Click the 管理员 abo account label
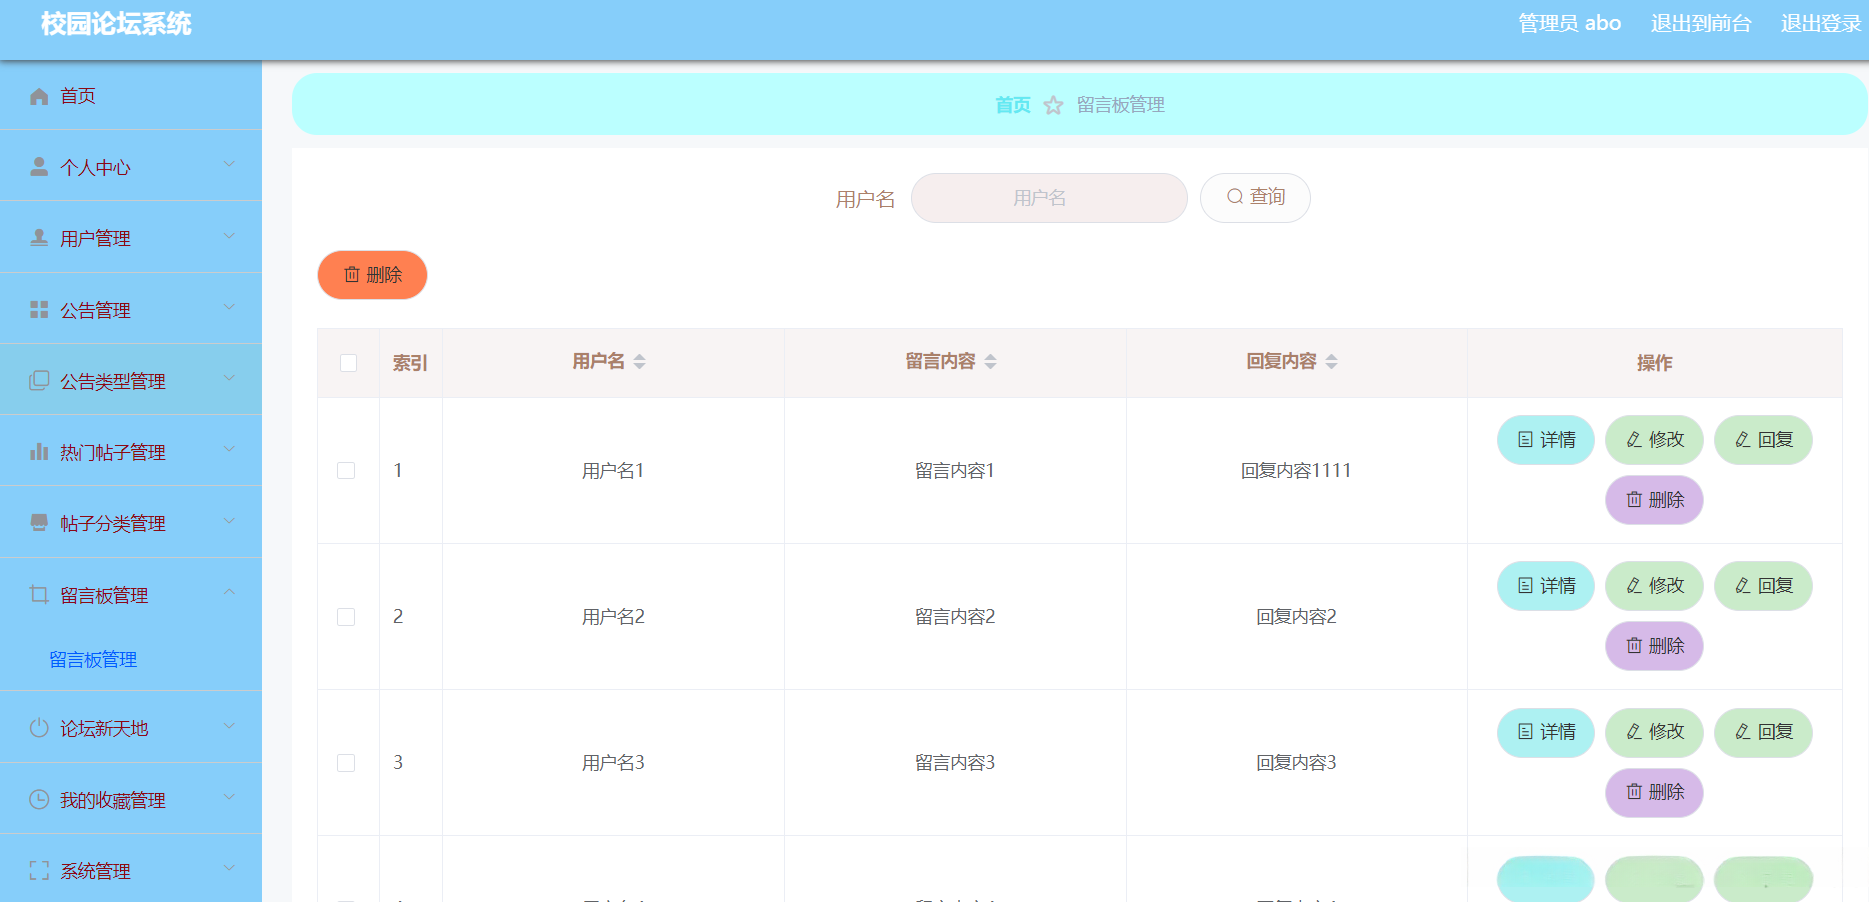This screenshot has width=1869, height=902. (1570, 23)
